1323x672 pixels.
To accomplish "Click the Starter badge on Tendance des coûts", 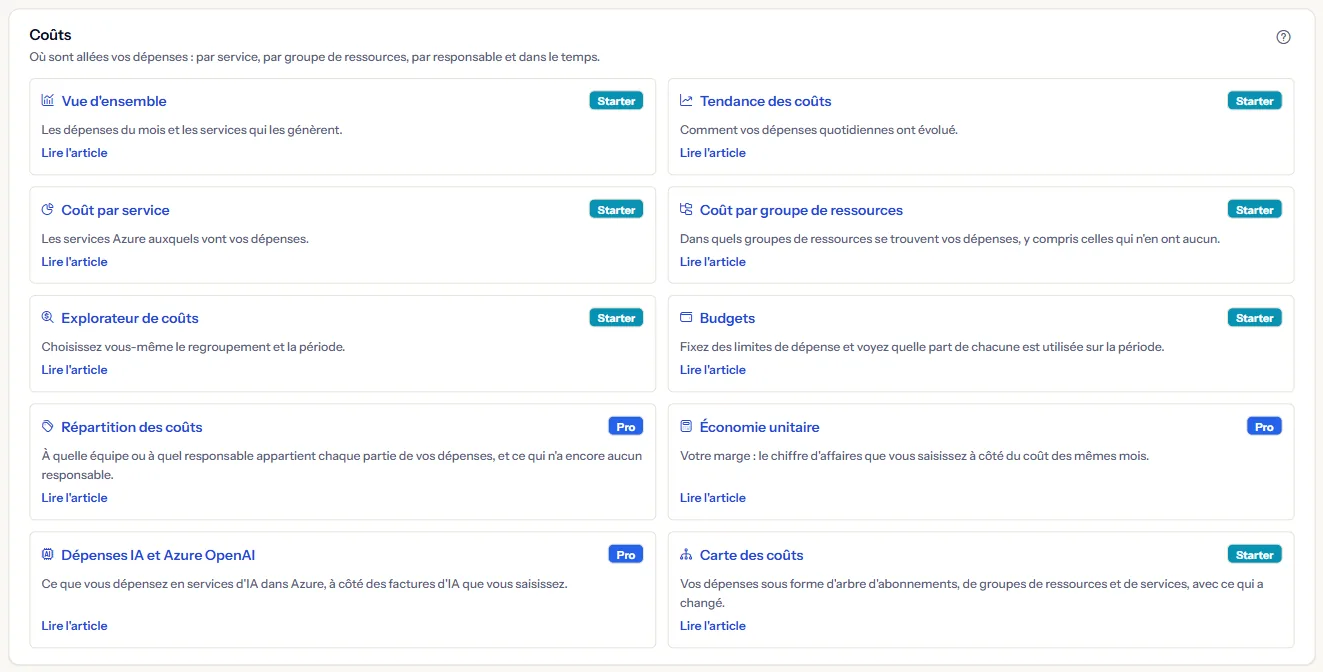I will point(1254,101).
